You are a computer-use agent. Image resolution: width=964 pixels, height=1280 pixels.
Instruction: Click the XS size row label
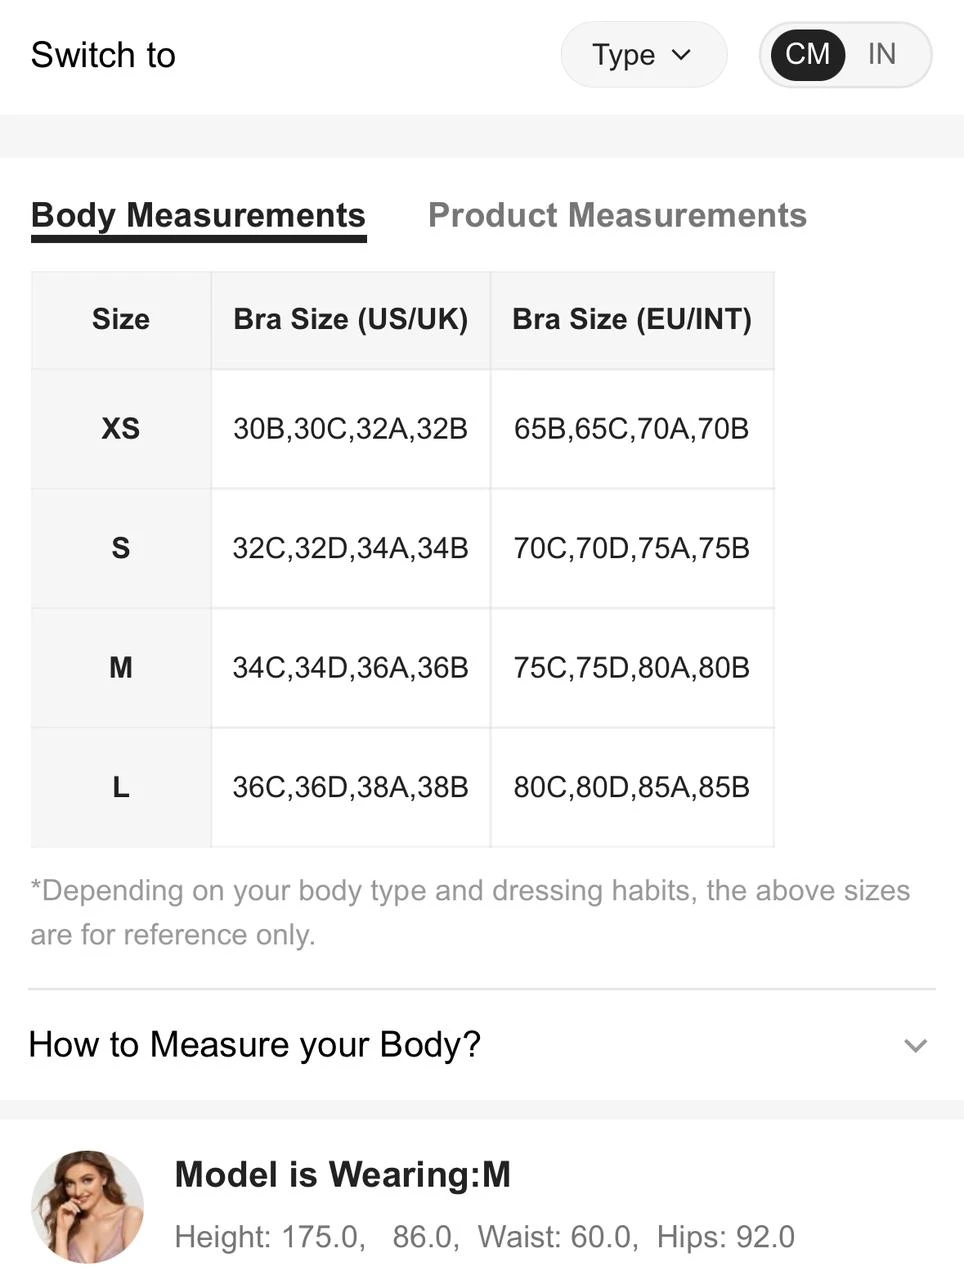tap(121, 429)
